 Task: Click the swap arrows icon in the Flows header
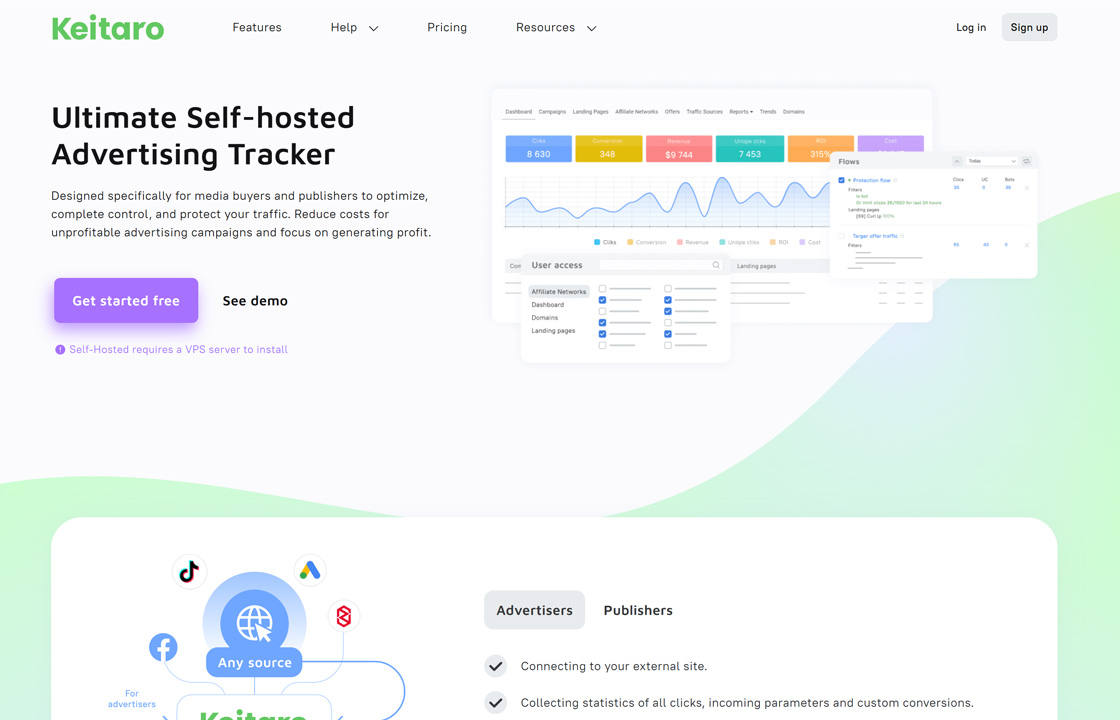(x=1026, y=161)
